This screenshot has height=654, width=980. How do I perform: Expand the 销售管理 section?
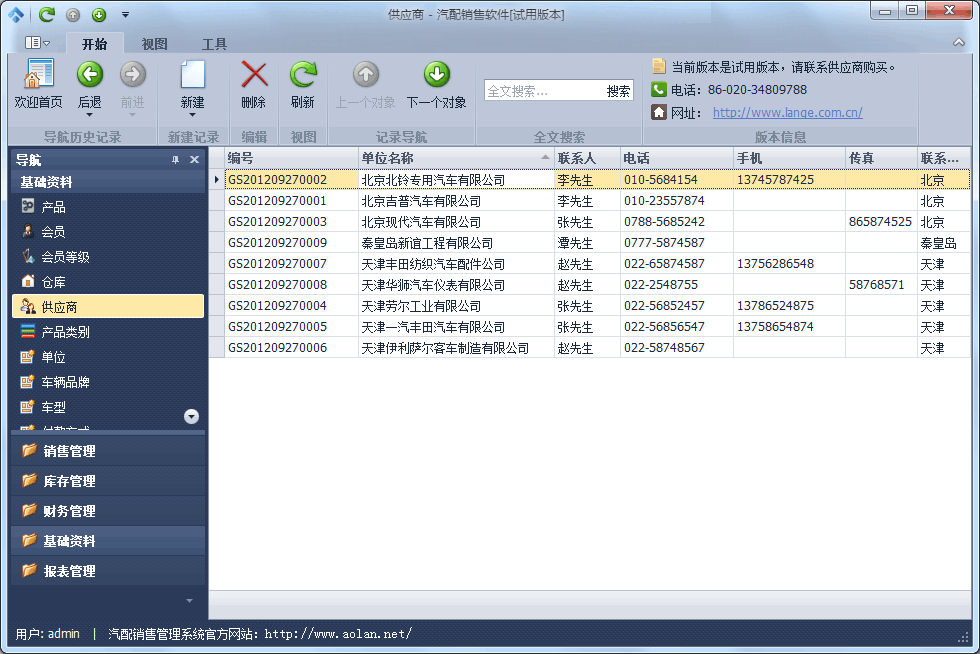(x=69, y=451)
